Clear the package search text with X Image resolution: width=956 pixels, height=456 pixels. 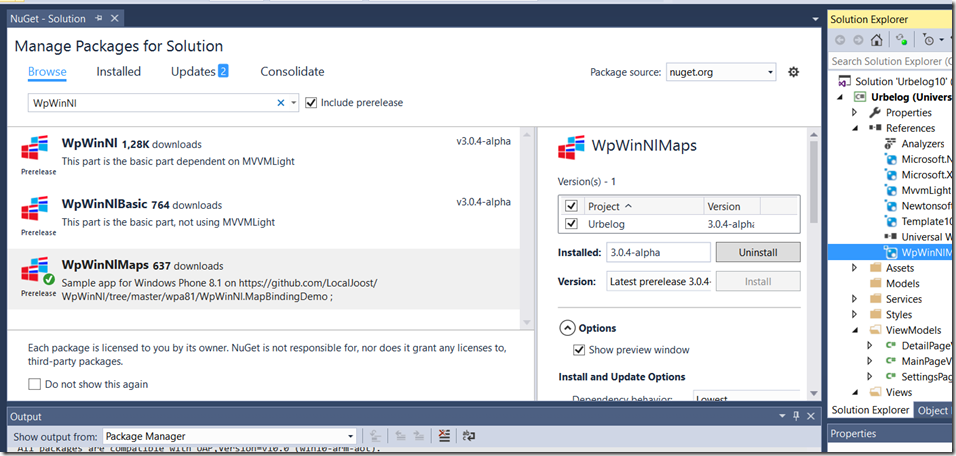[x=281, y=103]
